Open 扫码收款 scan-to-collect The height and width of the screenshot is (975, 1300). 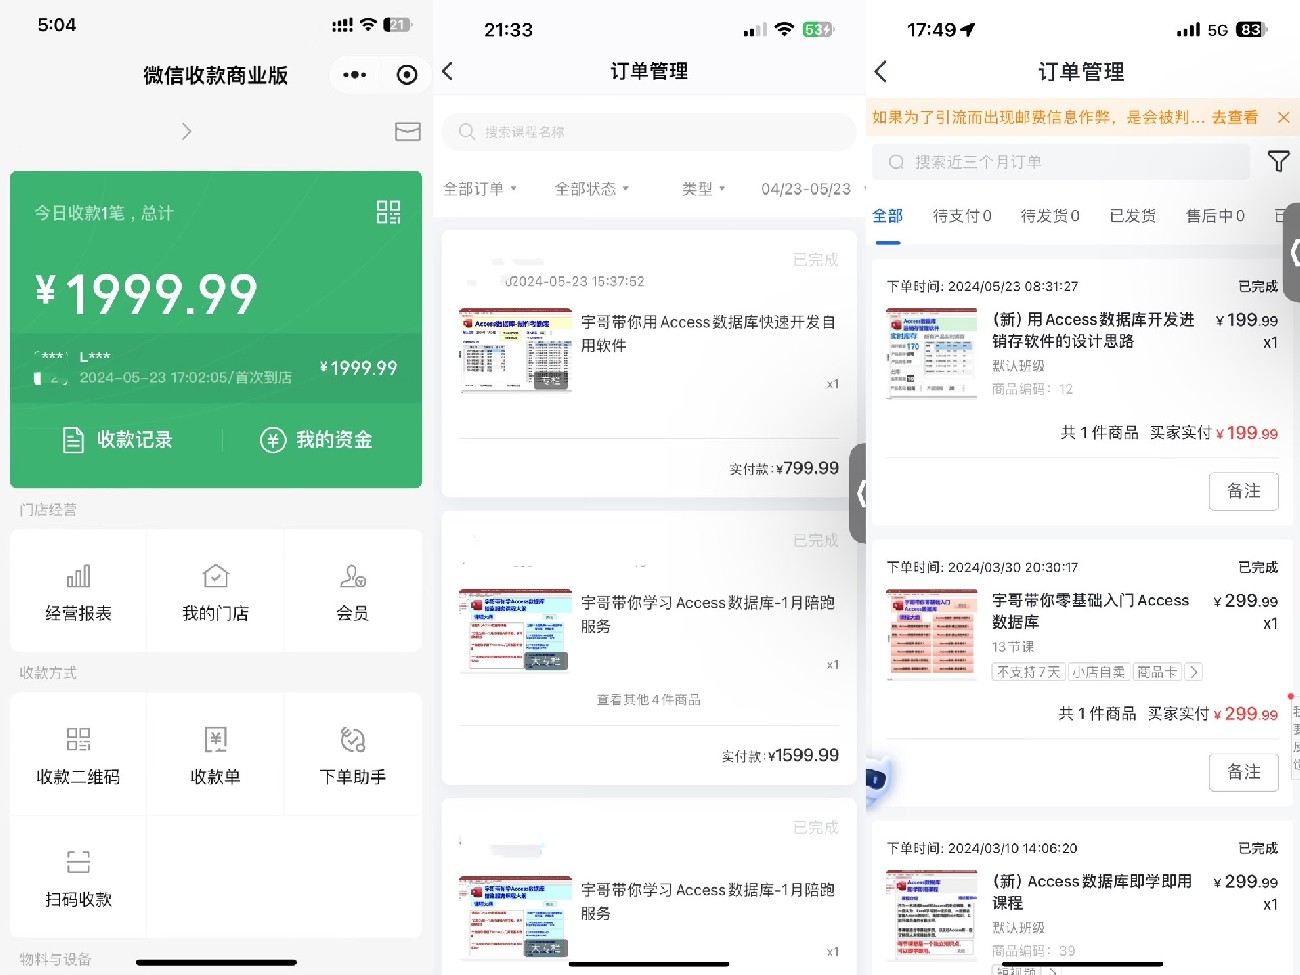coord(78,878)
